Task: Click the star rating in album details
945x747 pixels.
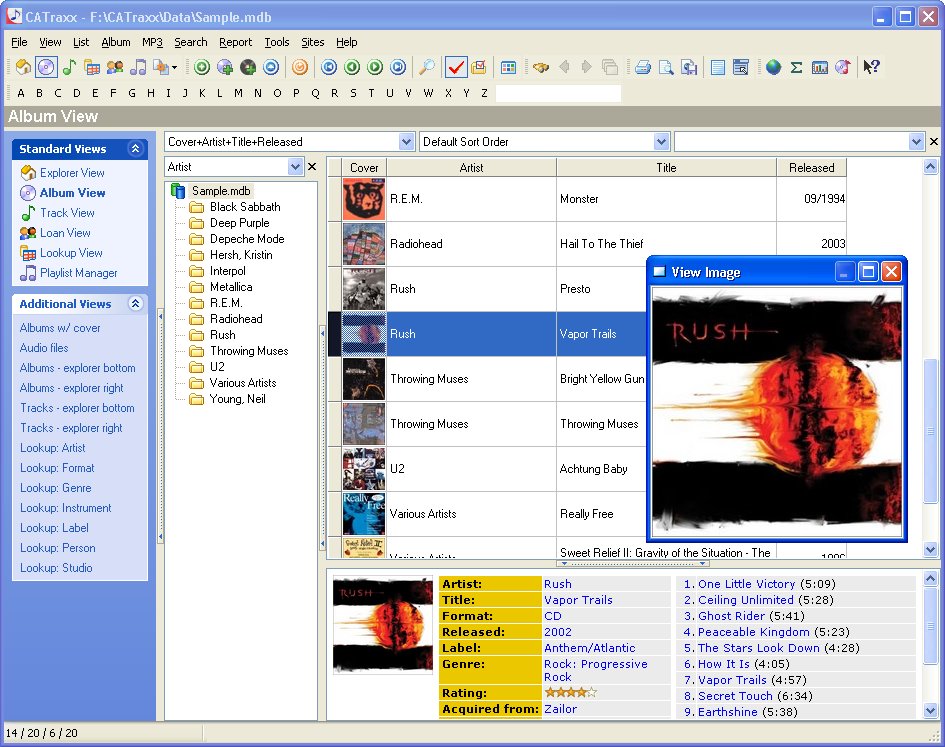Action: coord(571,693)
